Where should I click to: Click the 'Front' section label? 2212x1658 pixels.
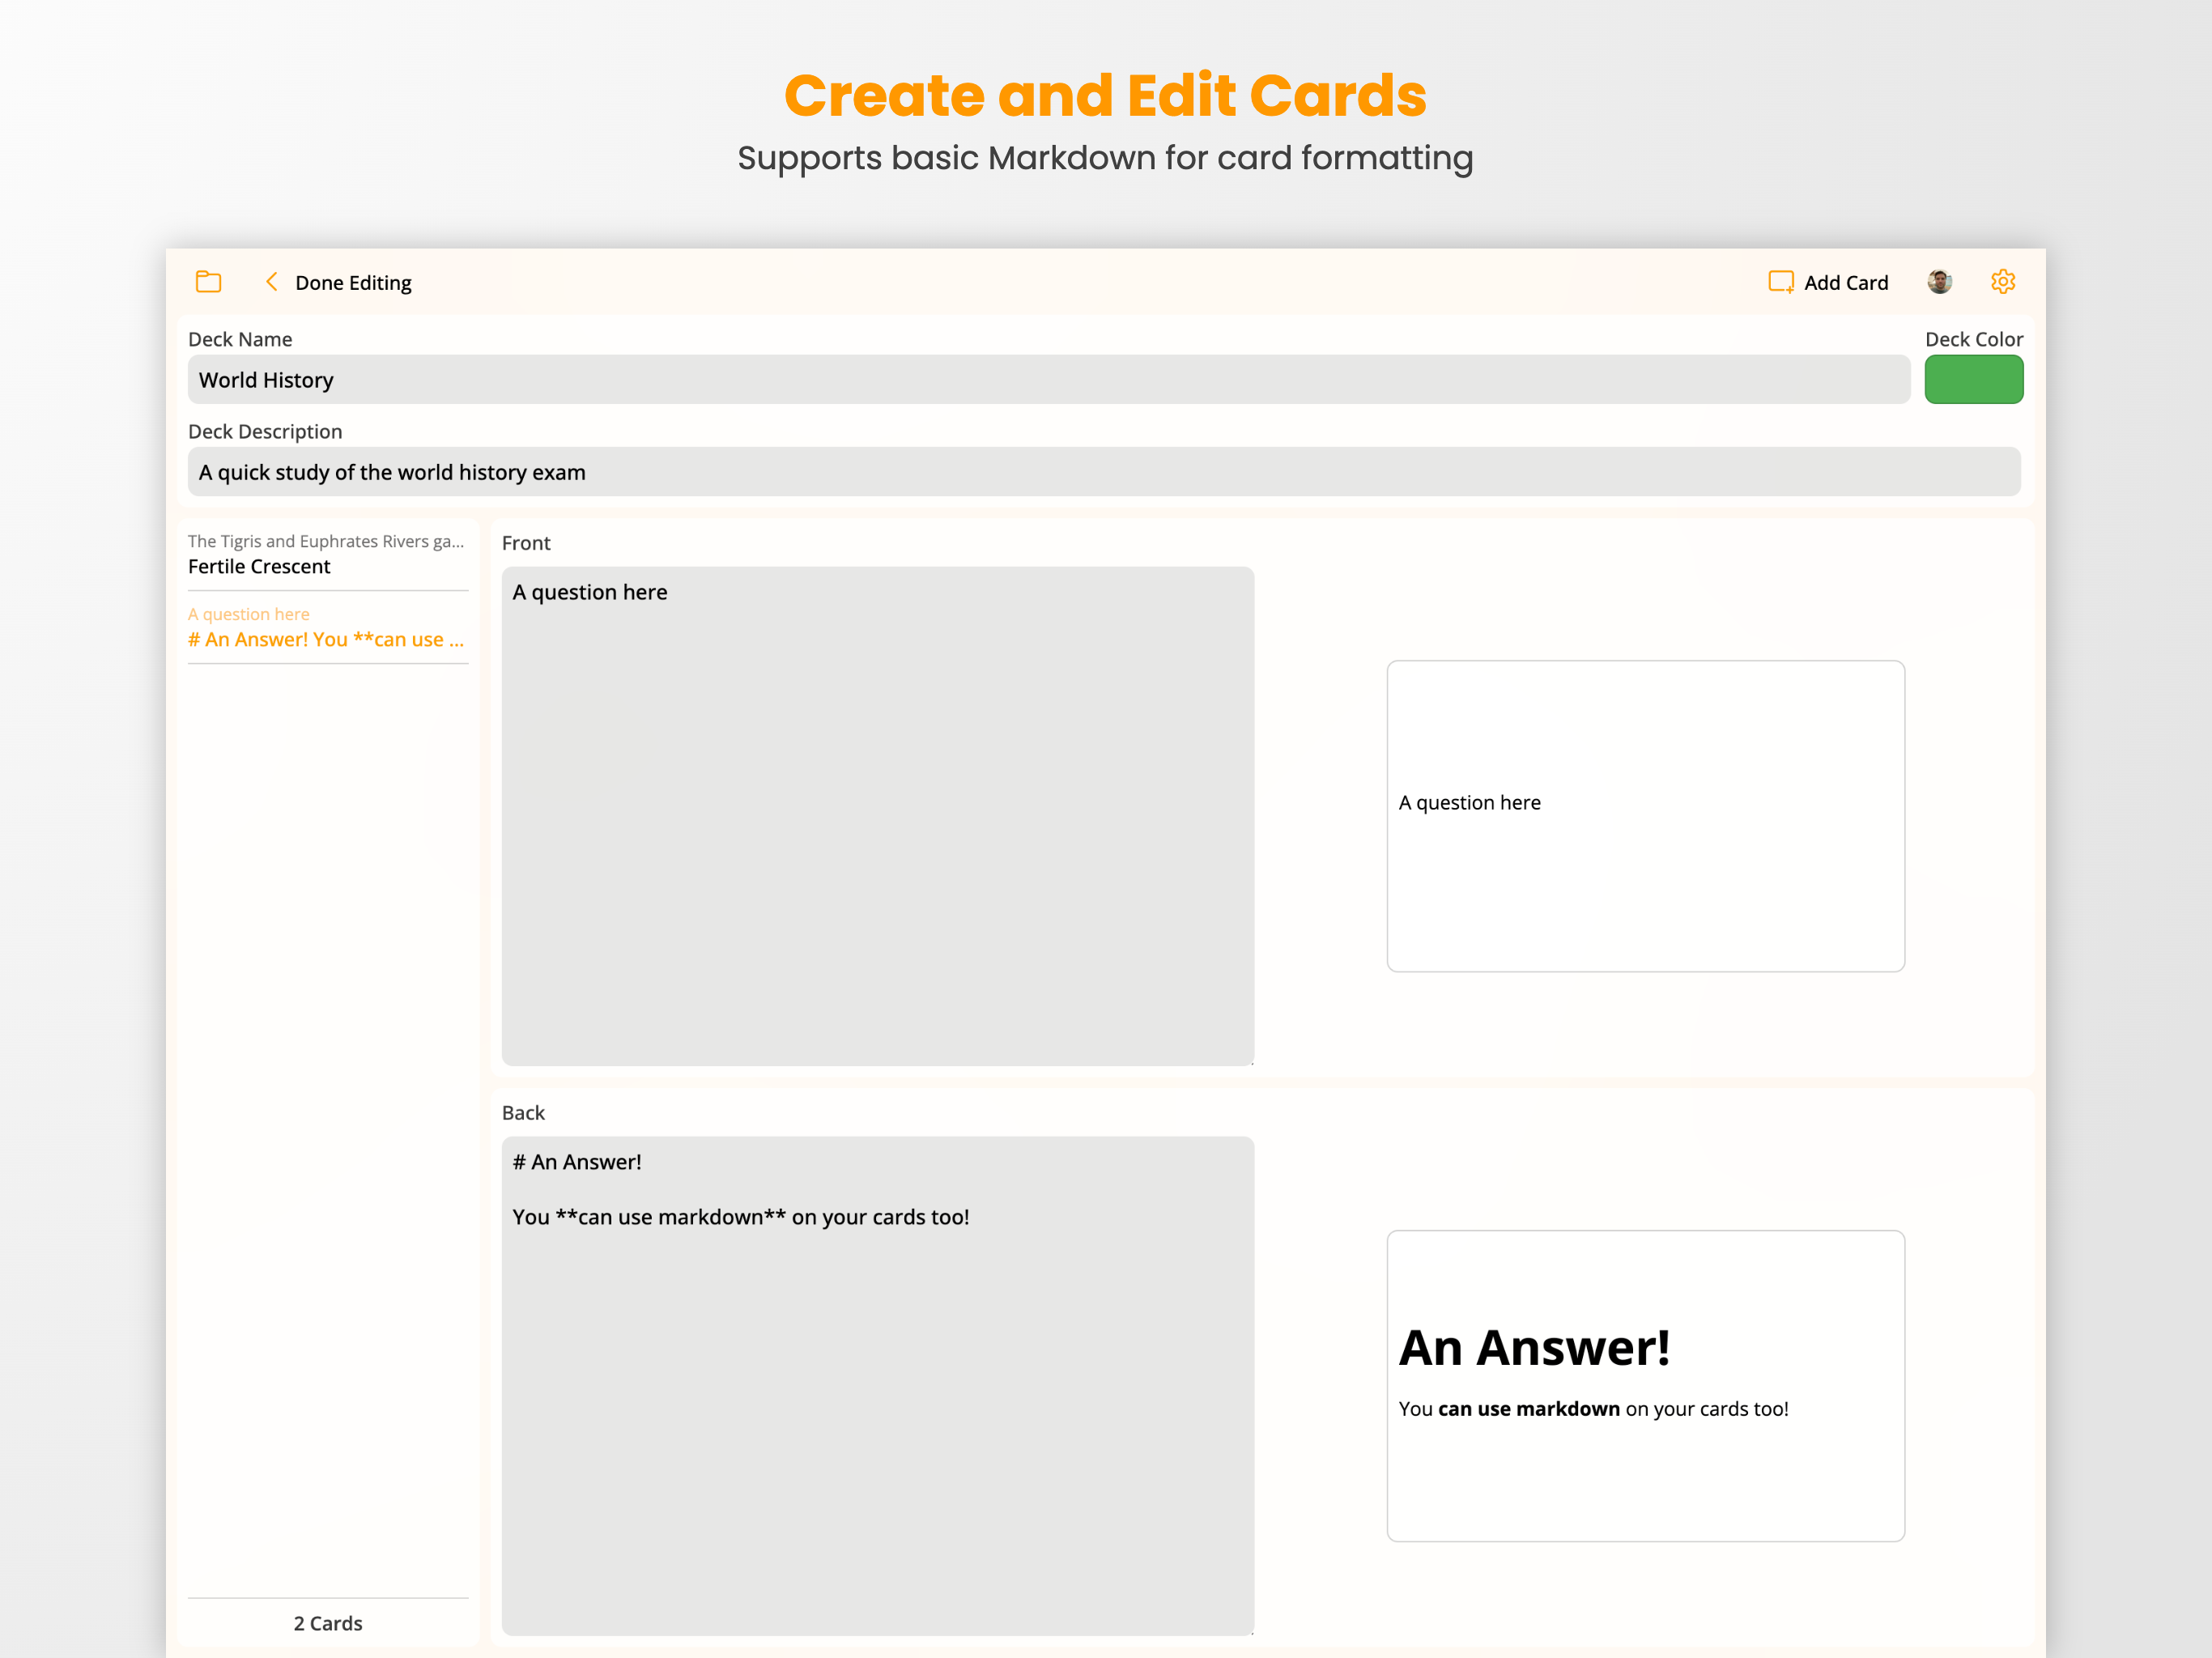(x=526, y=543)
